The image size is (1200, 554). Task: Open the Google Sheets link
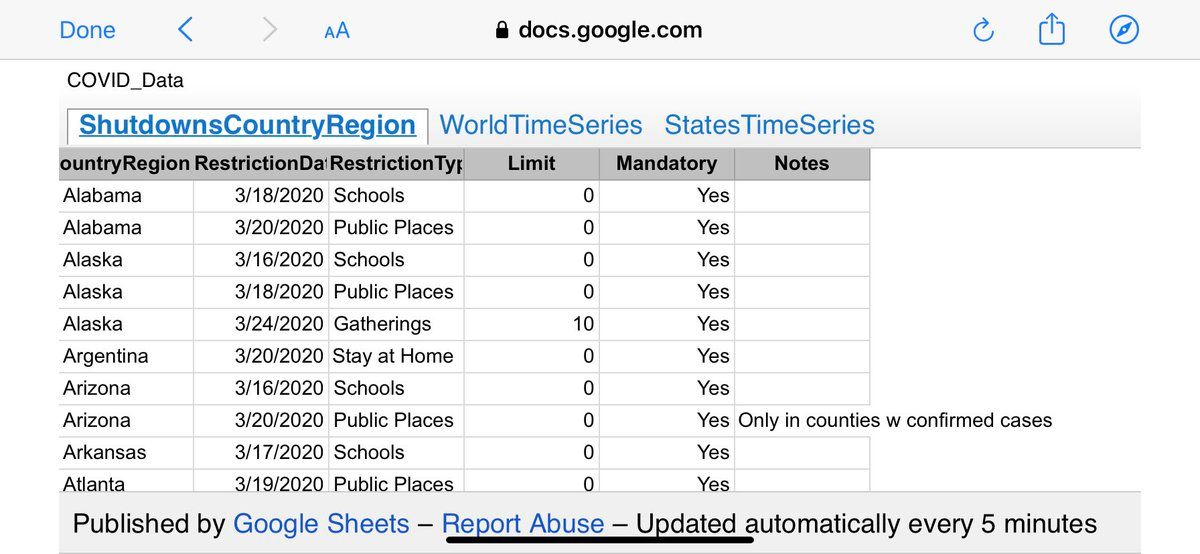[x=321, y=524]
